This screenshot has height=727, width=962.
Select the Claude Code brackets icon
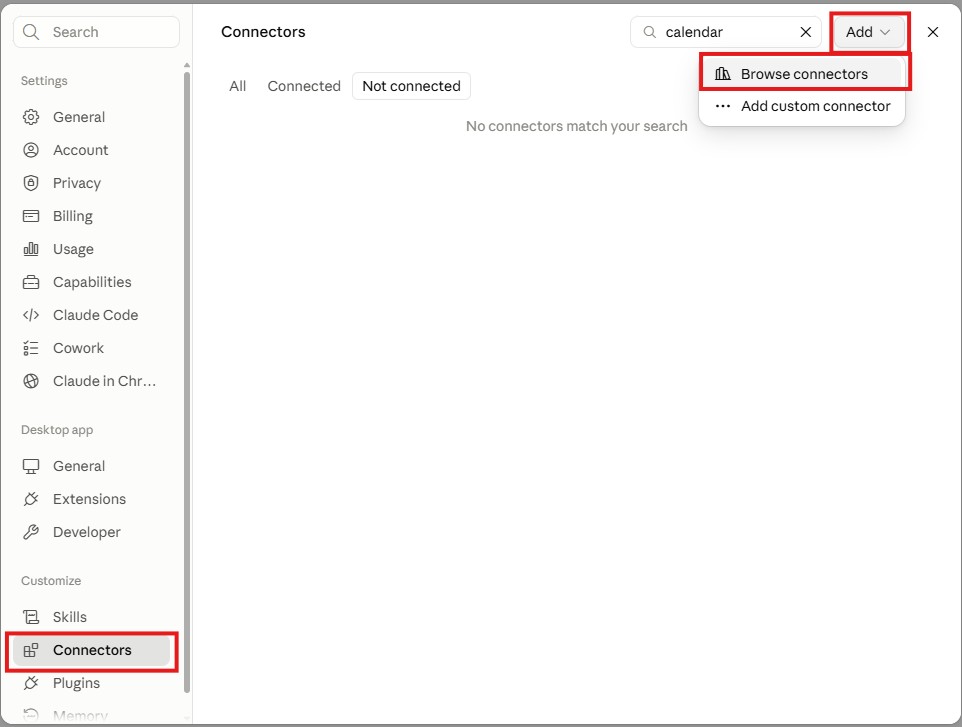pos(31,315)
